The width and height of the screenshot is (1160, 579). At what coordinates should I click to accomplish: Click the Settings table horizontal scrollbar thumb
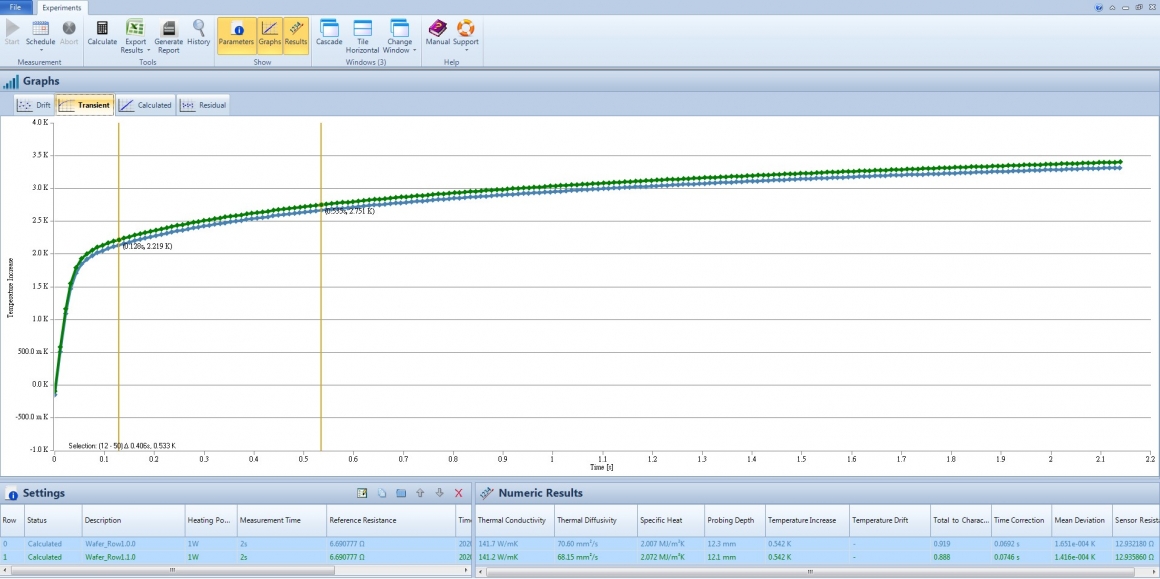173,570
